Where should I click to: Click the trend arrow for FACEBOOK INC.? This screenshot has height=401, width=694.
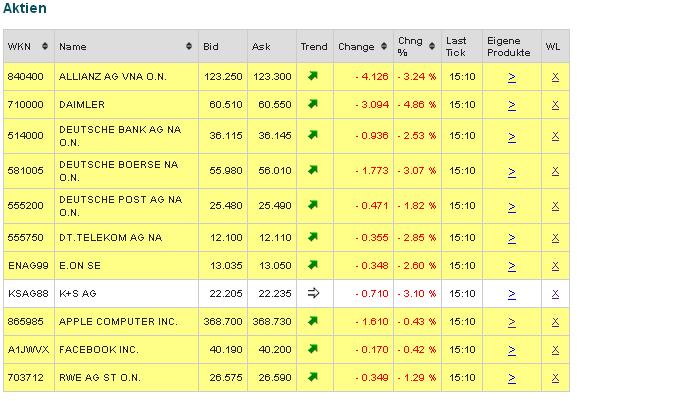click(313, 349)
